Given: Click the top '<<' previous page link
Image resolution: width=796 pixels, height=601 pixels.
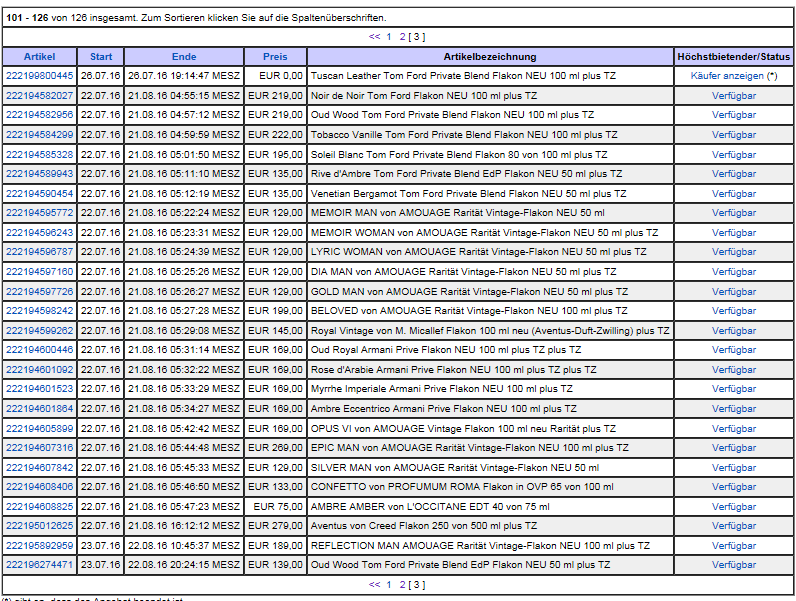Looking at the screenshot, I should [375, 37].
